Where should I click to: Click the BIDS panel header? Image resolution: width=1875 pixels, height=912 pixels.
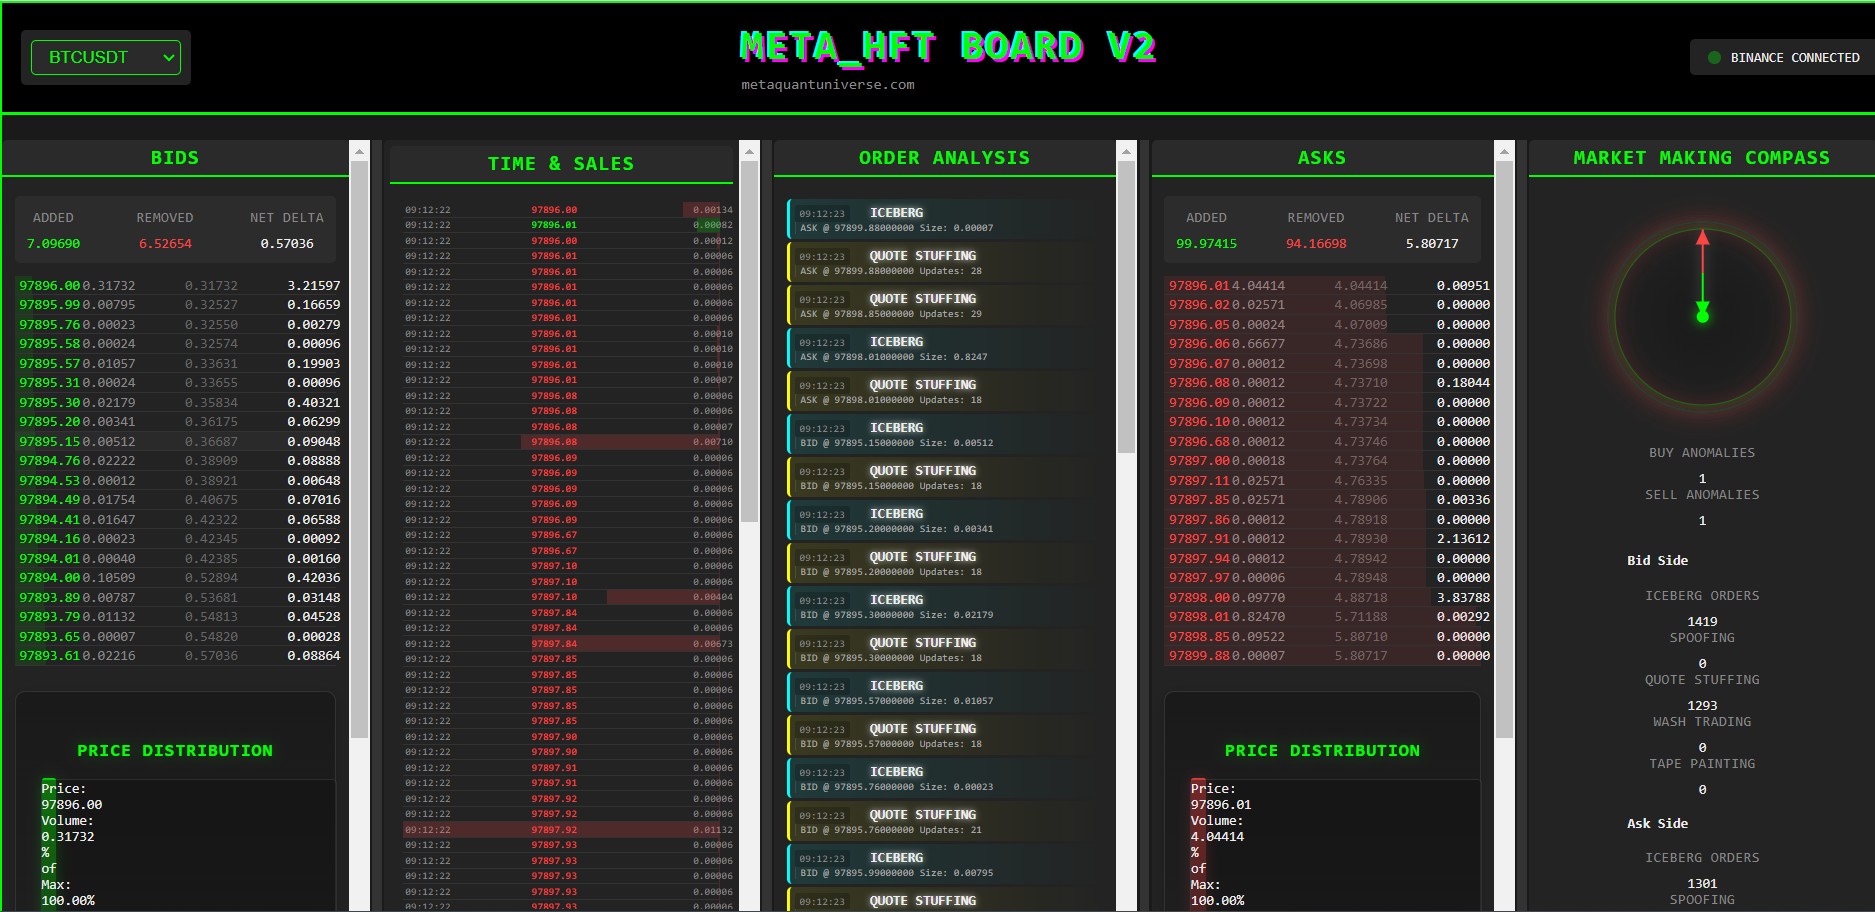[x=175, y=158]
